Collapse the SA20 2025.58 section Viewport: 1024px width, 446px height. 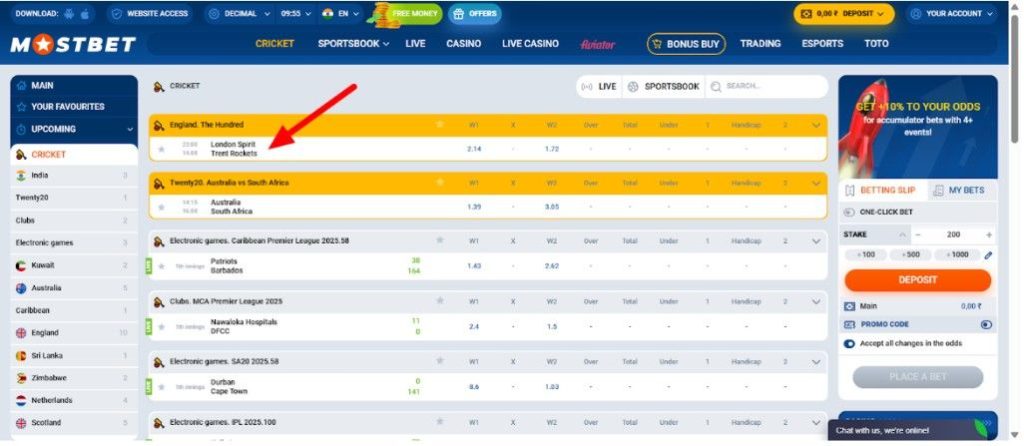pyautogui.click(x=816, y=362)
